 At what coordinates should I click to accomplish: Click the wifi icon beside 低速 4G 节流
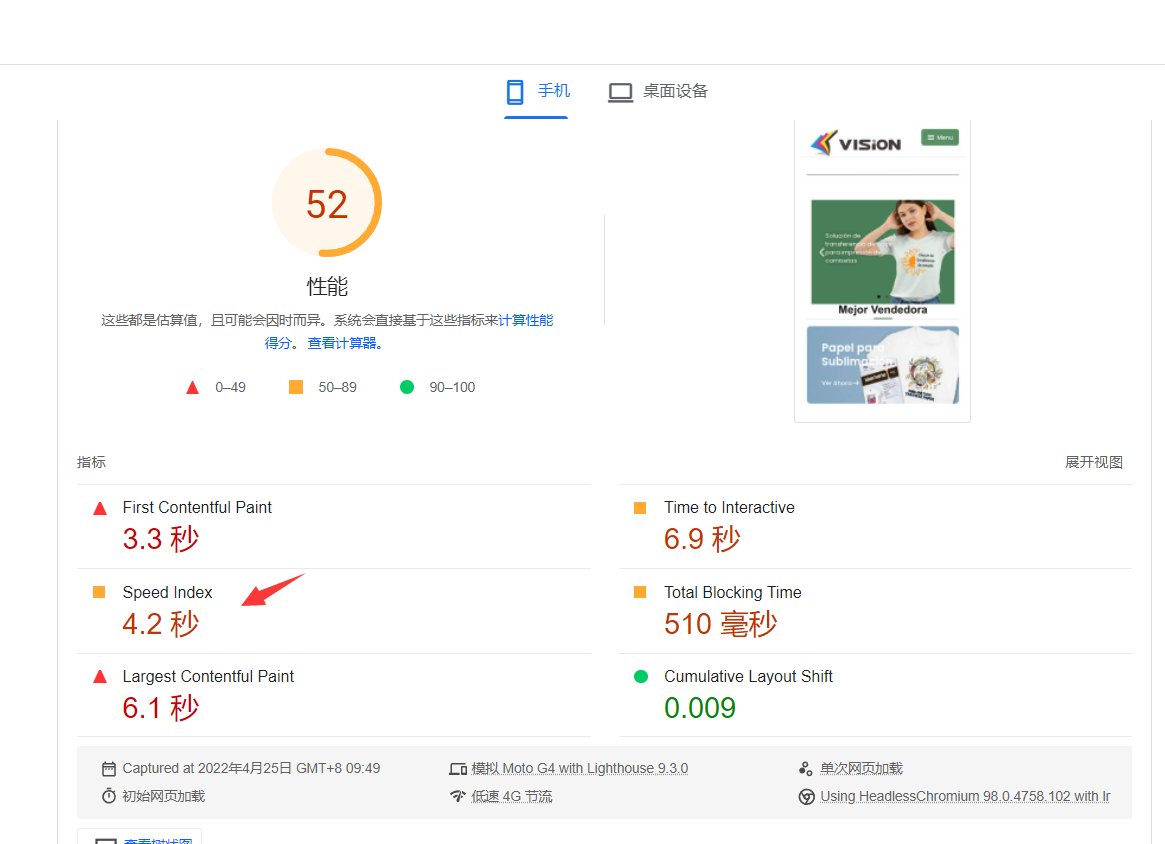point(458,796)
